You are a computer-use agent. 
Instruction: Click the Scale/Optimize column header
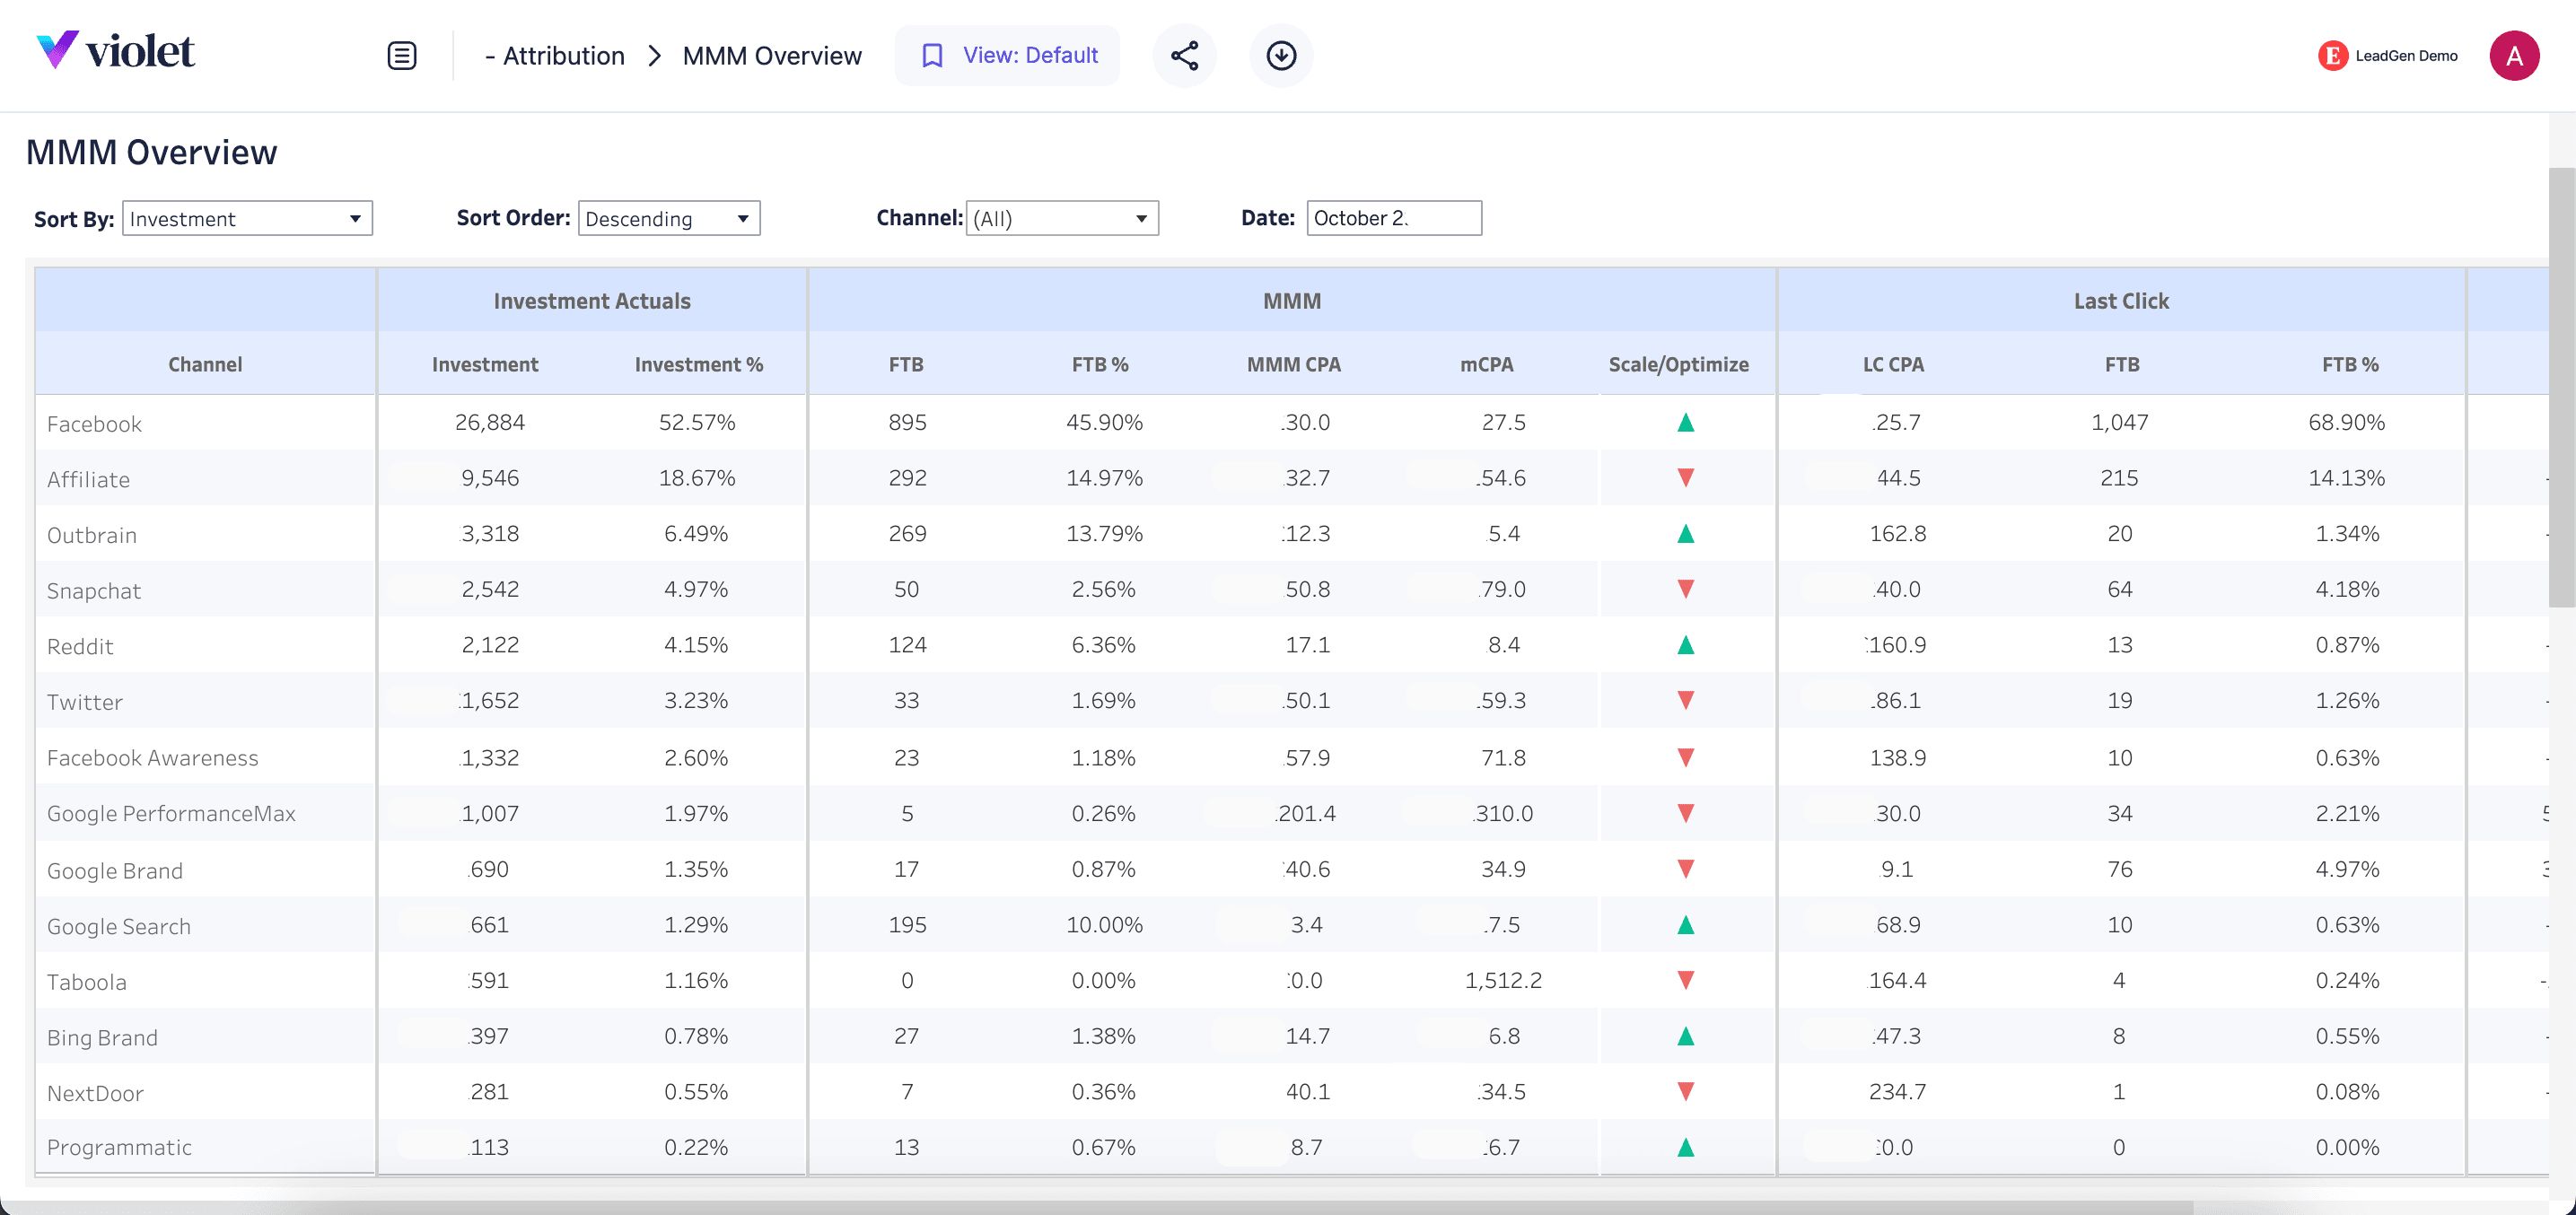1678,364
